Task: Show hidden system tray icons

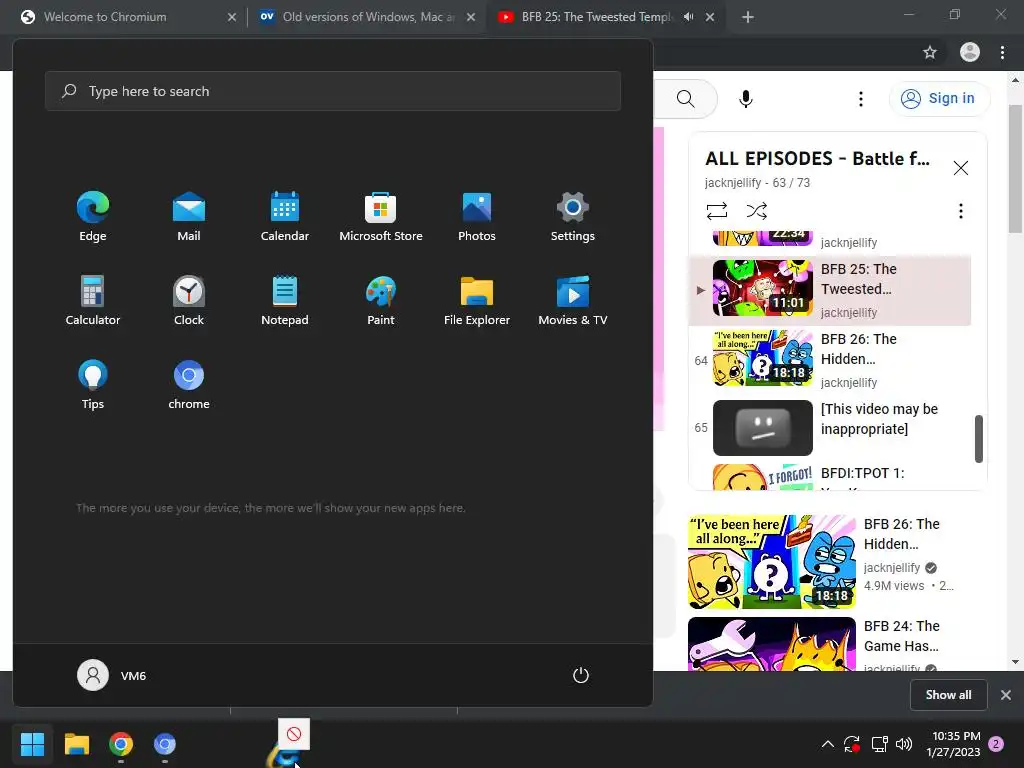Action: pyautogui.click(x=827, y=744)
